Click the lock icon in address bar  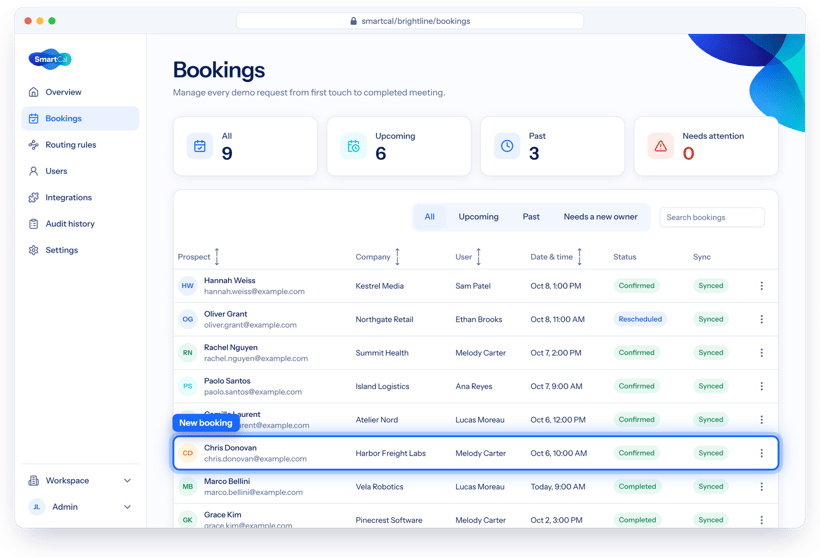[354, 21]
